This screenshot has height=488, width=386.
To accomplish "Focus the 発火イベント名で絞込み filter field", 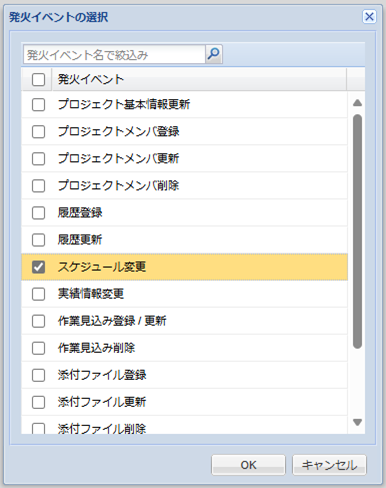I will tap(114, 54).
